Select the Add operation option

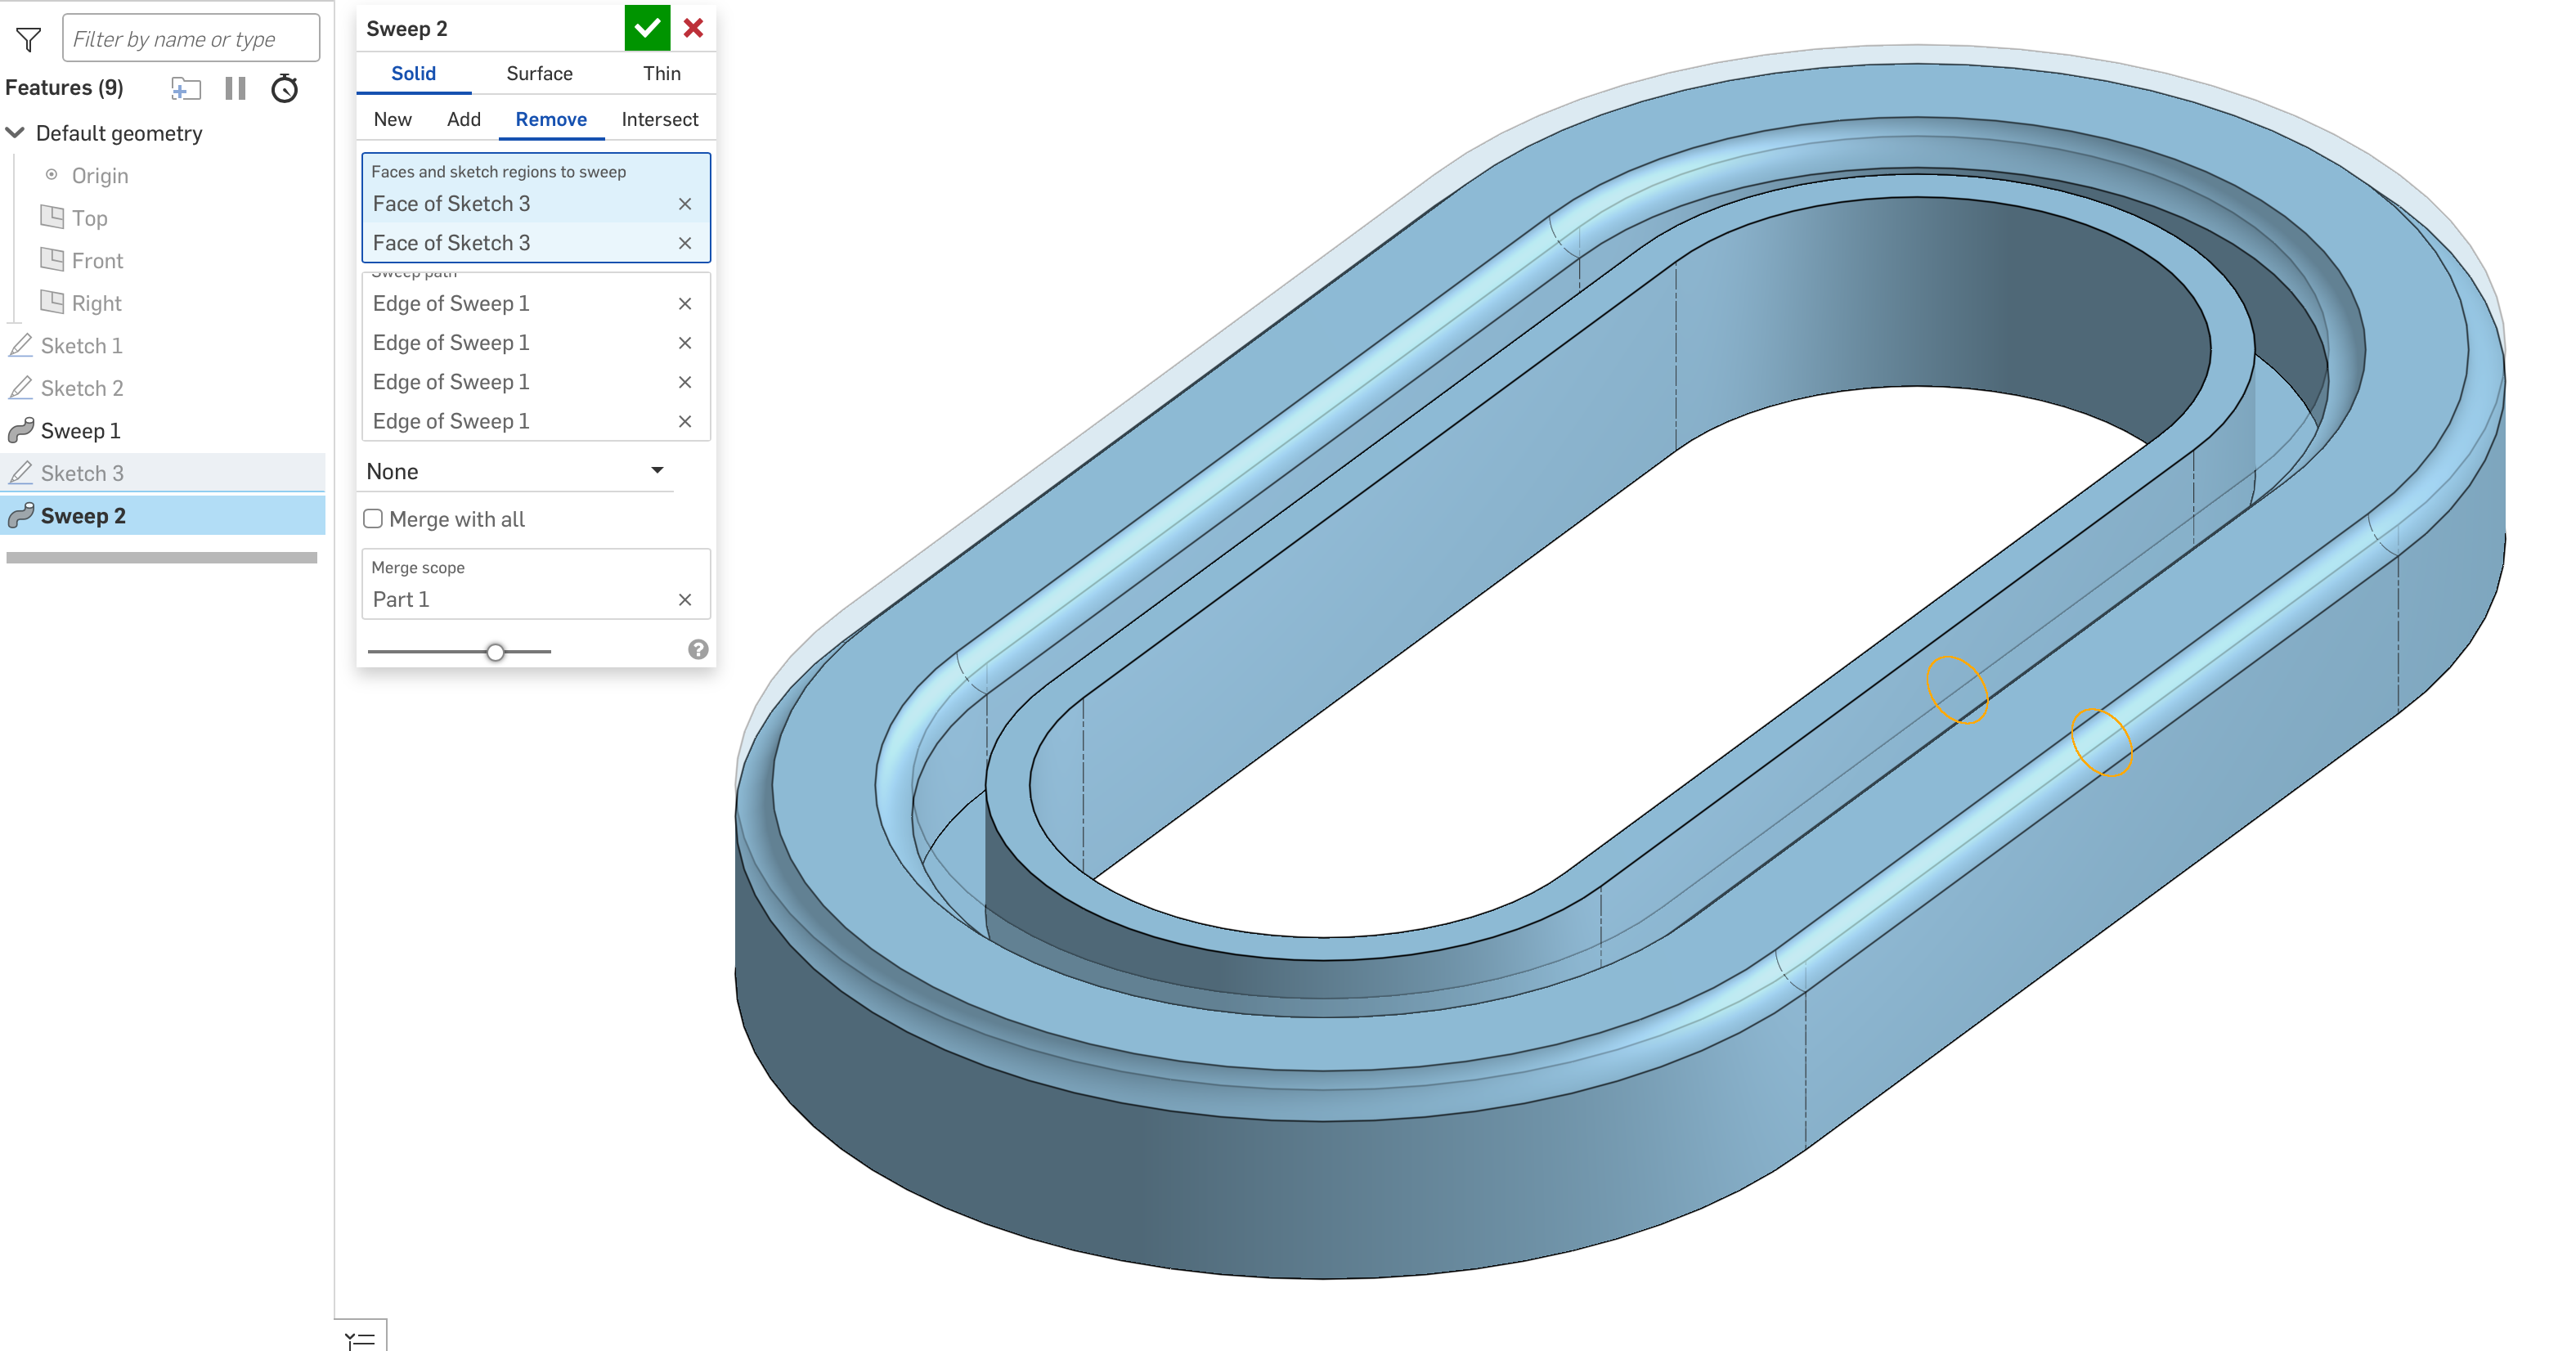pyautogui.click(x=463, y=120)
